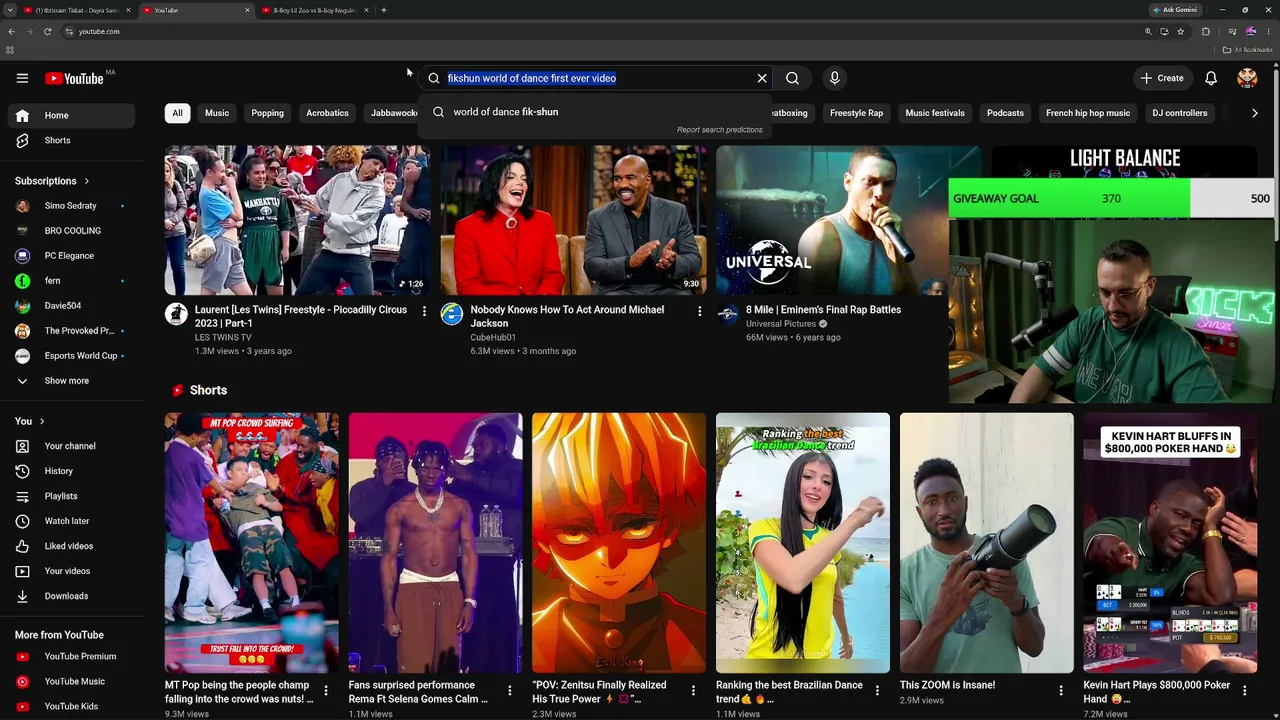Open options for the Zenitsu short
1280x720 pixels.
coord(693,690)
